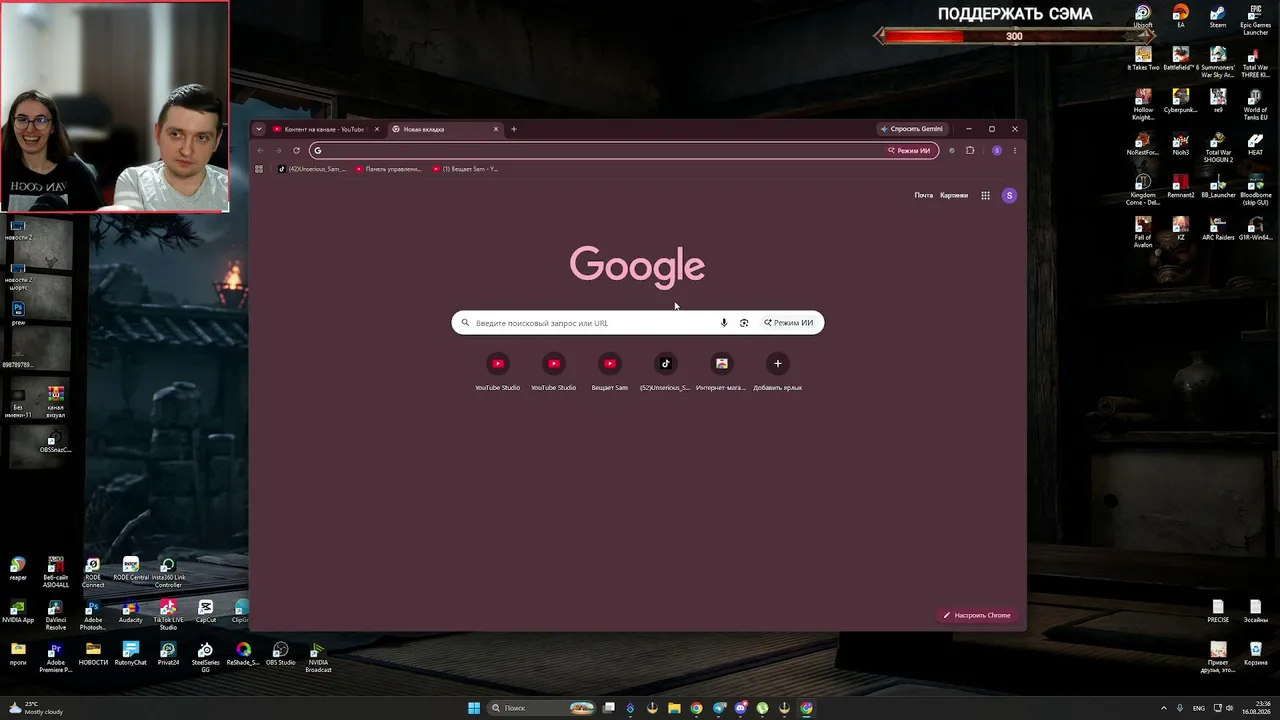The height and width of the screenshot is (720, 1280).
Task: Show hidden system tray icons
Action: [1163, 708]
